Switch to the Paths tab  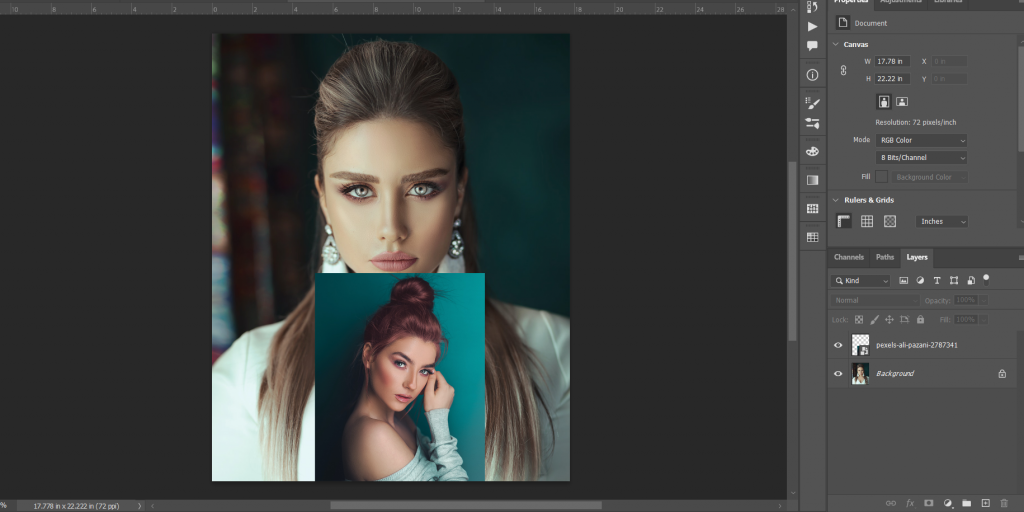click(885, 257)
